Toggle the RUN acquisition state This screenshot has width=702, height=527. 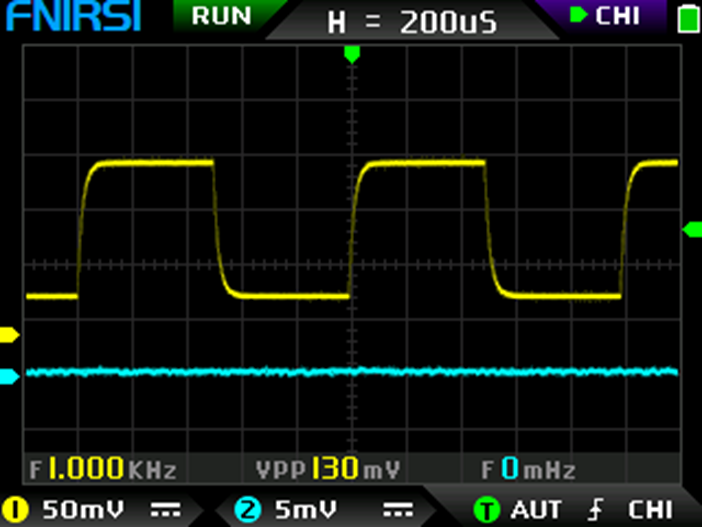pyautogui.click(x=221, y=16)
